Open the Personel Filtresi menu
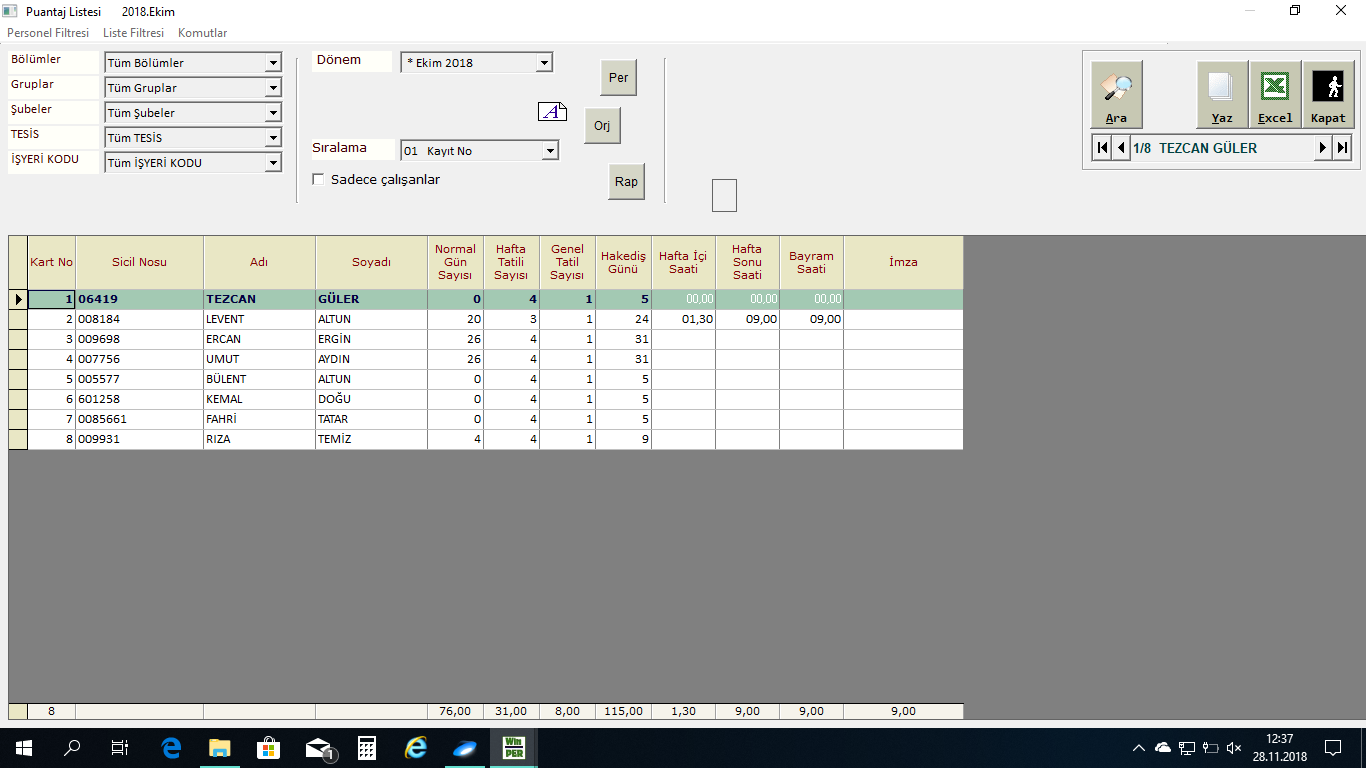The height and width of the screenshot is (768, 1366). click(x=48, y=33)
